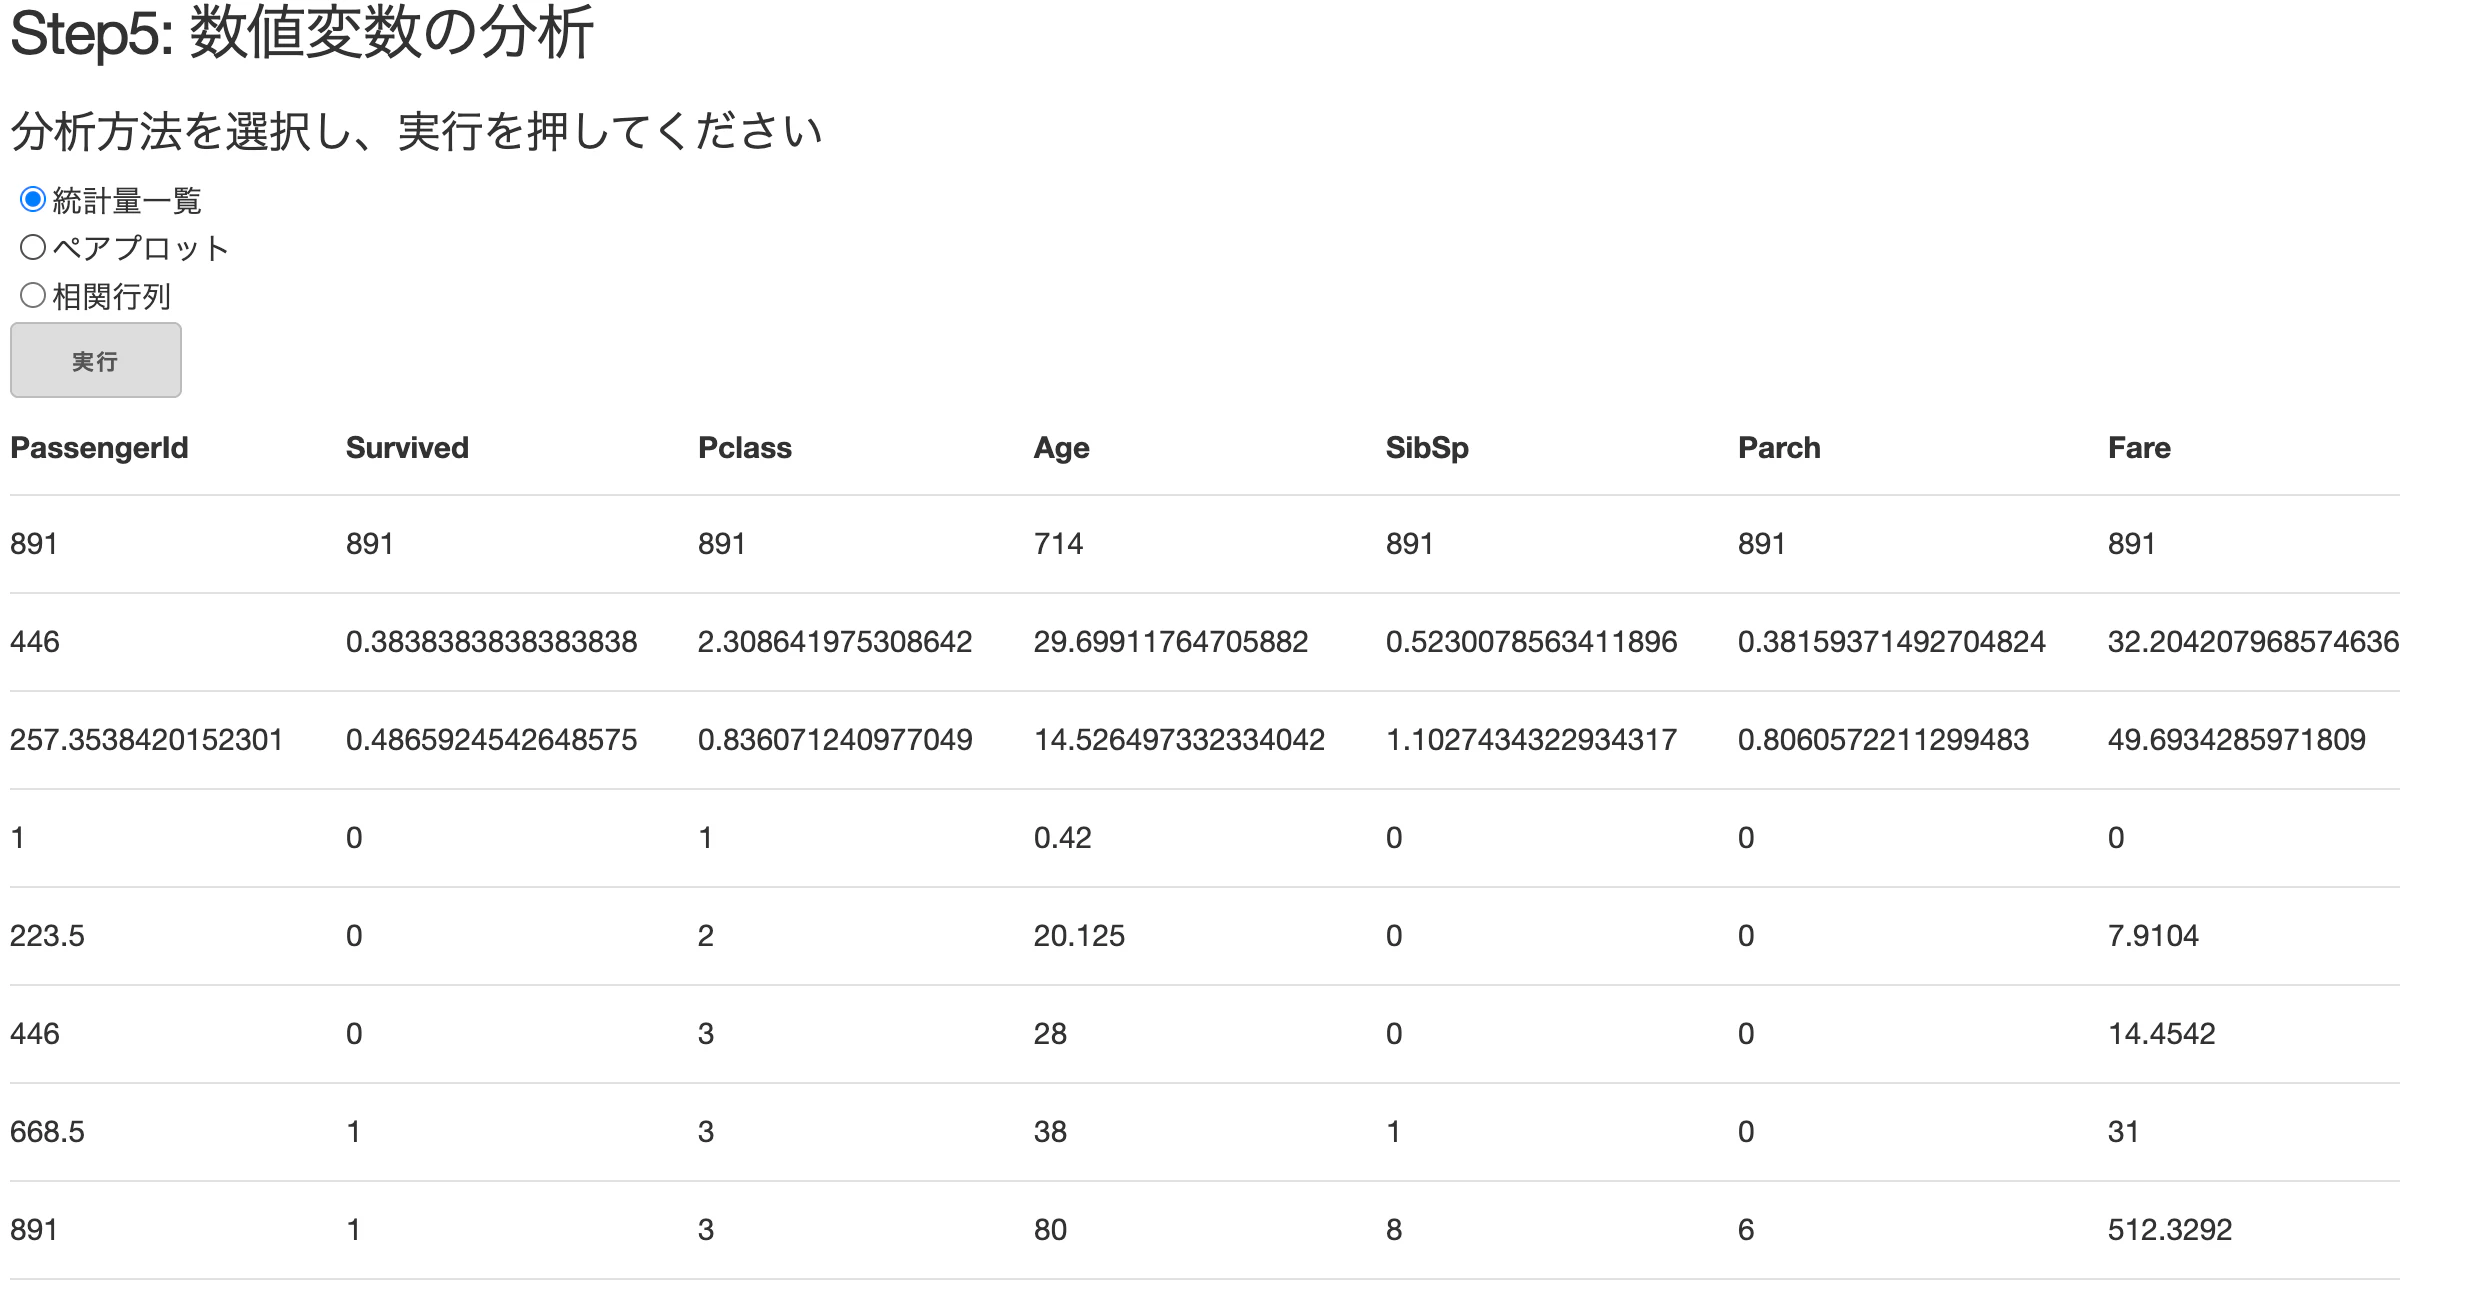
Task: Click the Survived mean 0.3838383838383838
Action: click(491, 641)
